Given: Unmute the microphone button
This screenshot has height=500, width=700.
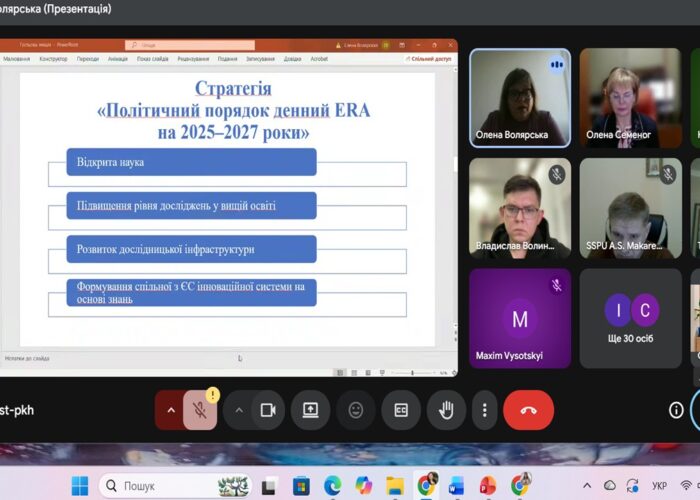Looking at the screenshot, I should (x=200, y=410).
